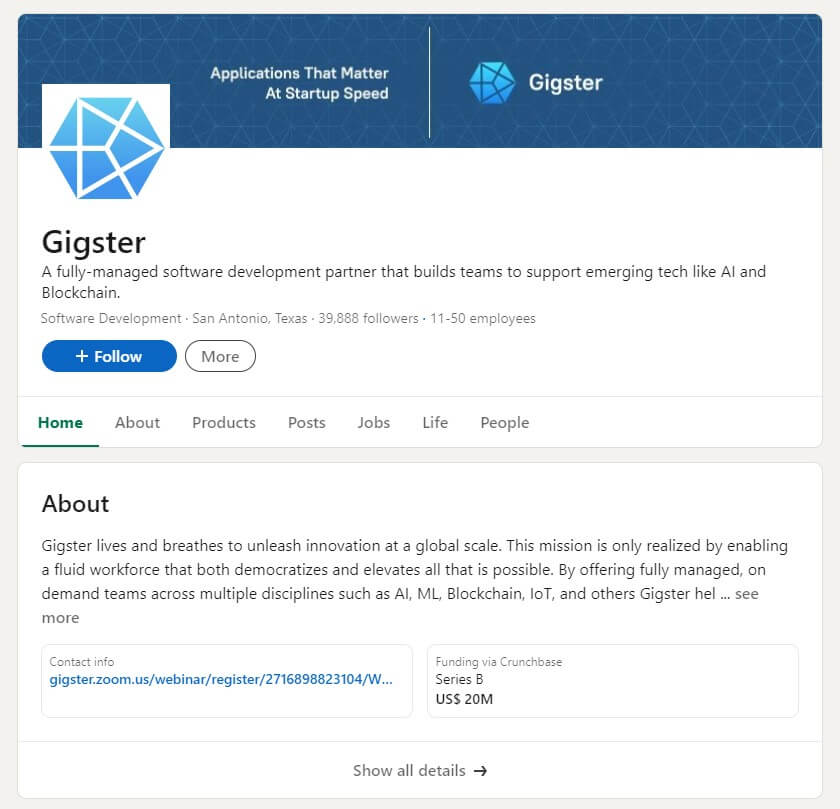Click the banner tagline Applications That Matter
Screen dimensions: 840x809
point(299,73)
